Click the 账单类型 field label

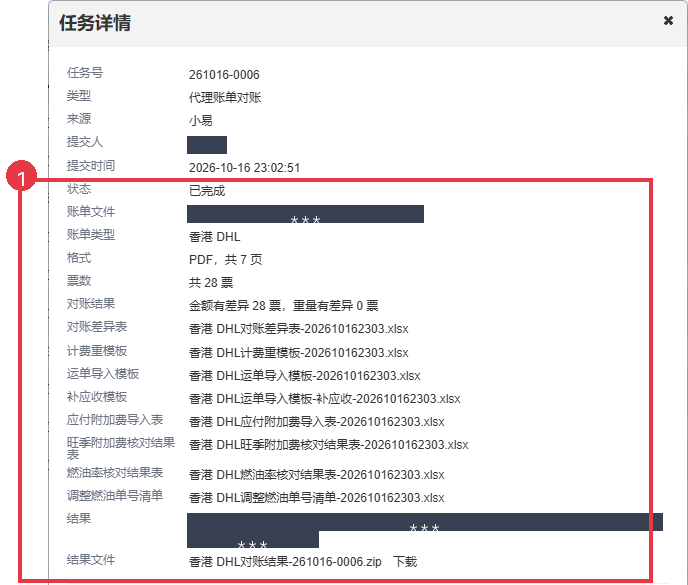pos(91,234)
